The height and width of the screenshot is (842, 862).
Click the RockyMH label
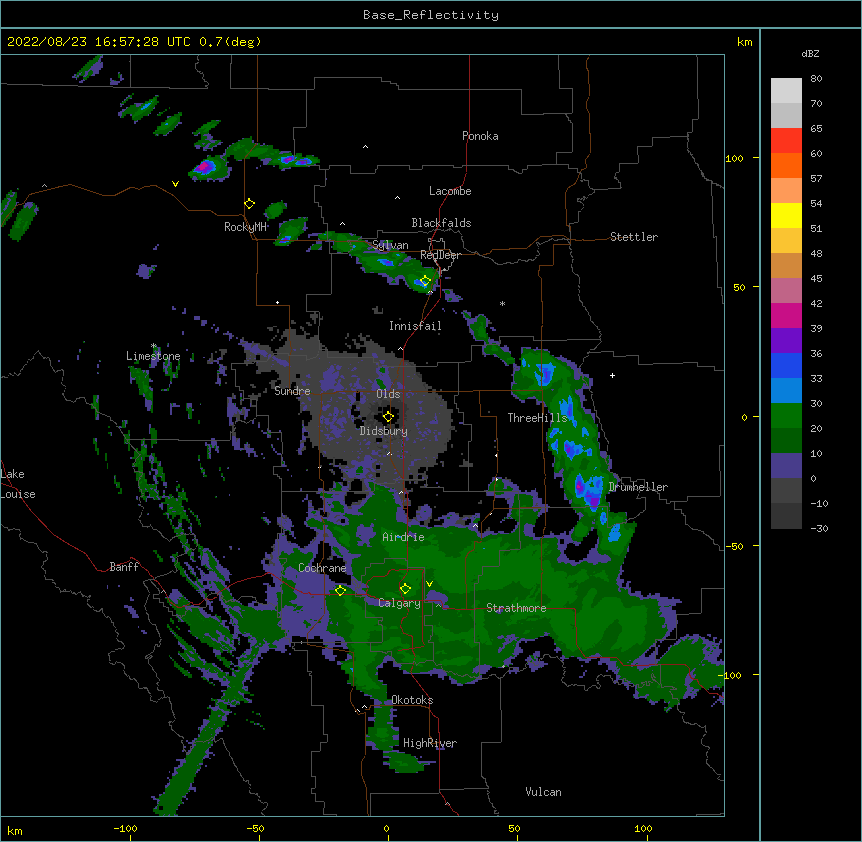245,227
